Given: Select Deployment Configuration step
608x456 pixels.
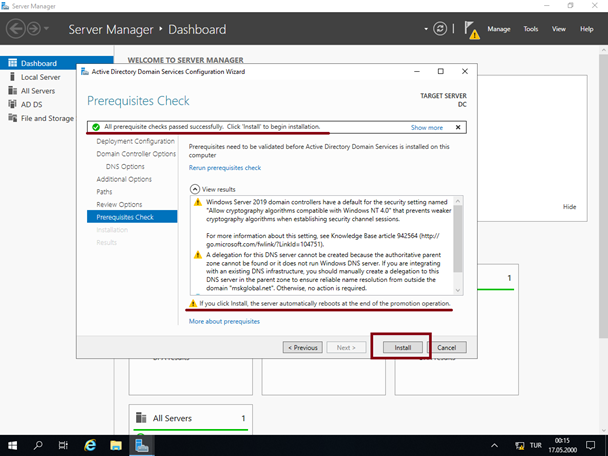Looking at the screenshot, I should tap(135, 141).
